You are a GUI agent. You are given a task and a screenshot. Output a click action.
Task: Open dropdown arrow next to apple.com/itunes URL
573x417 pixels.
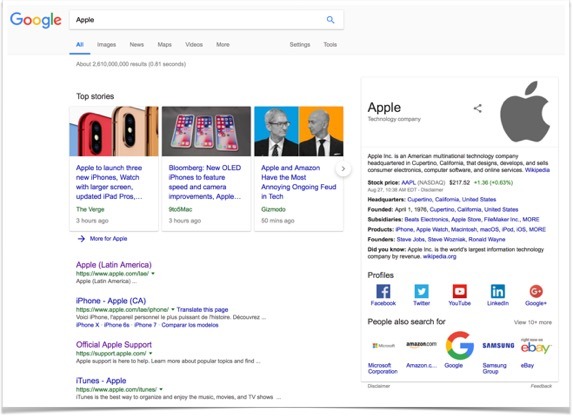pos(161,389)
